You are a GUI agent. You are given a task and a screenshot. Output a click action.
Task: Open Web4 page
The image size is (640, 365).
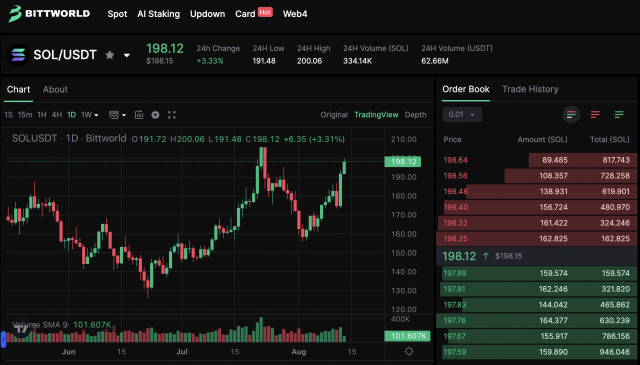pos(295,14)
